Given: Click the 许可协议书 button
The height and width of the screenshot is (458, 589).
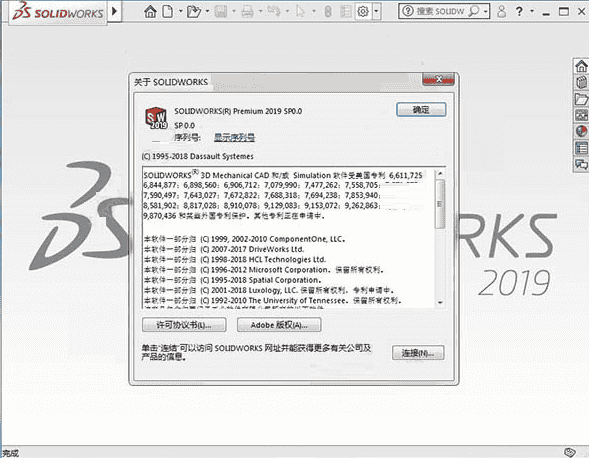Looking at the screenshot, I should point(184,325).
